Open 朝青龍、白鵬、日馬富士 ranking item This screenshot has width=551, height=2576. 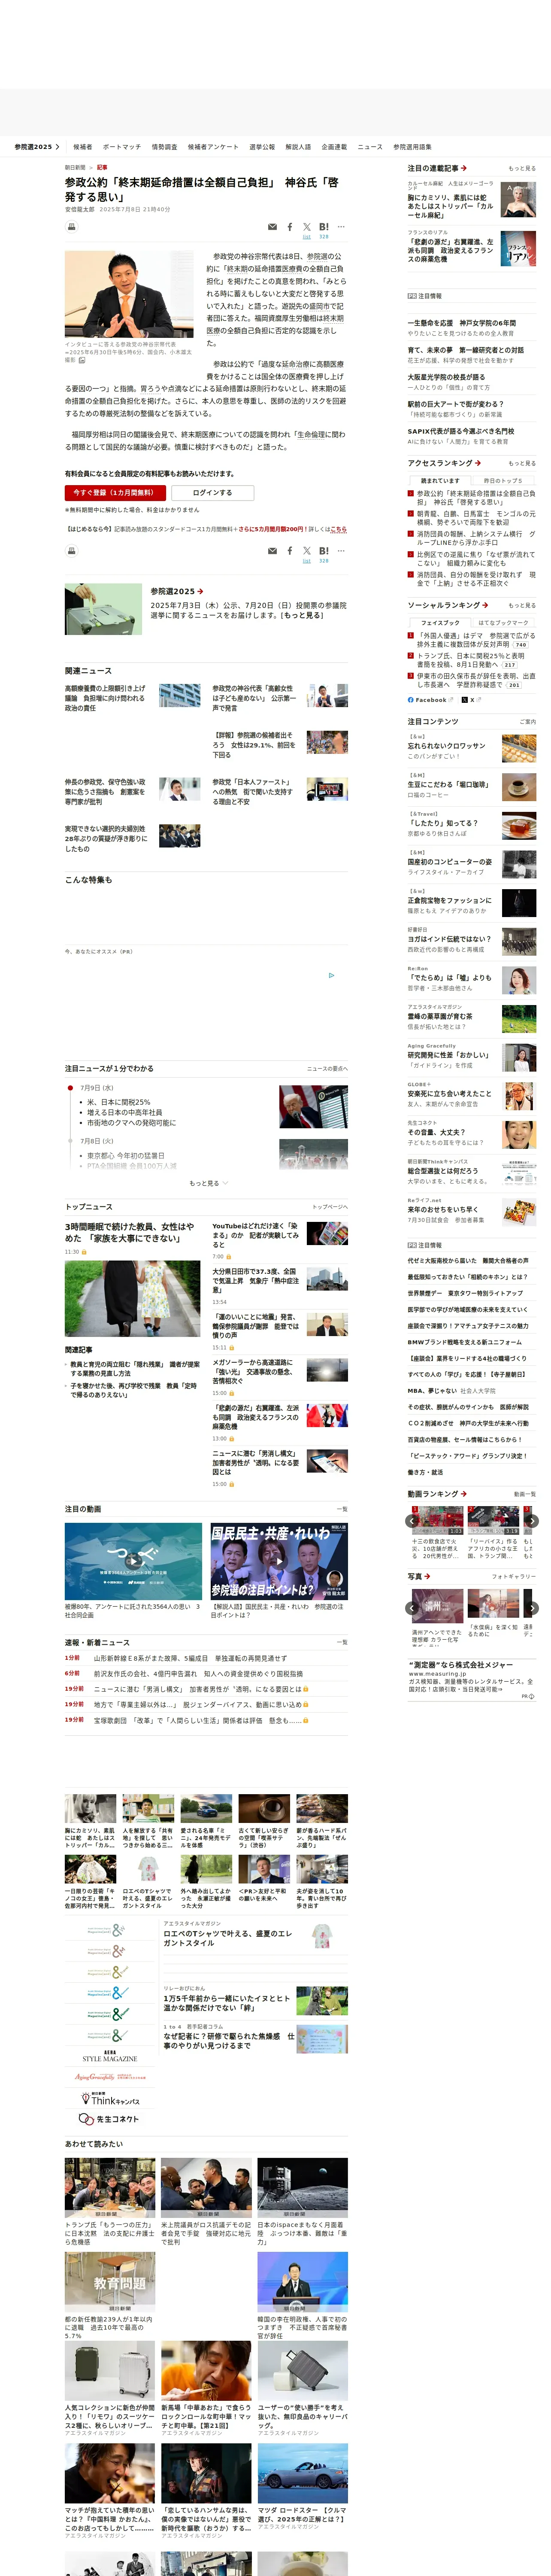[x=476, y=518]
